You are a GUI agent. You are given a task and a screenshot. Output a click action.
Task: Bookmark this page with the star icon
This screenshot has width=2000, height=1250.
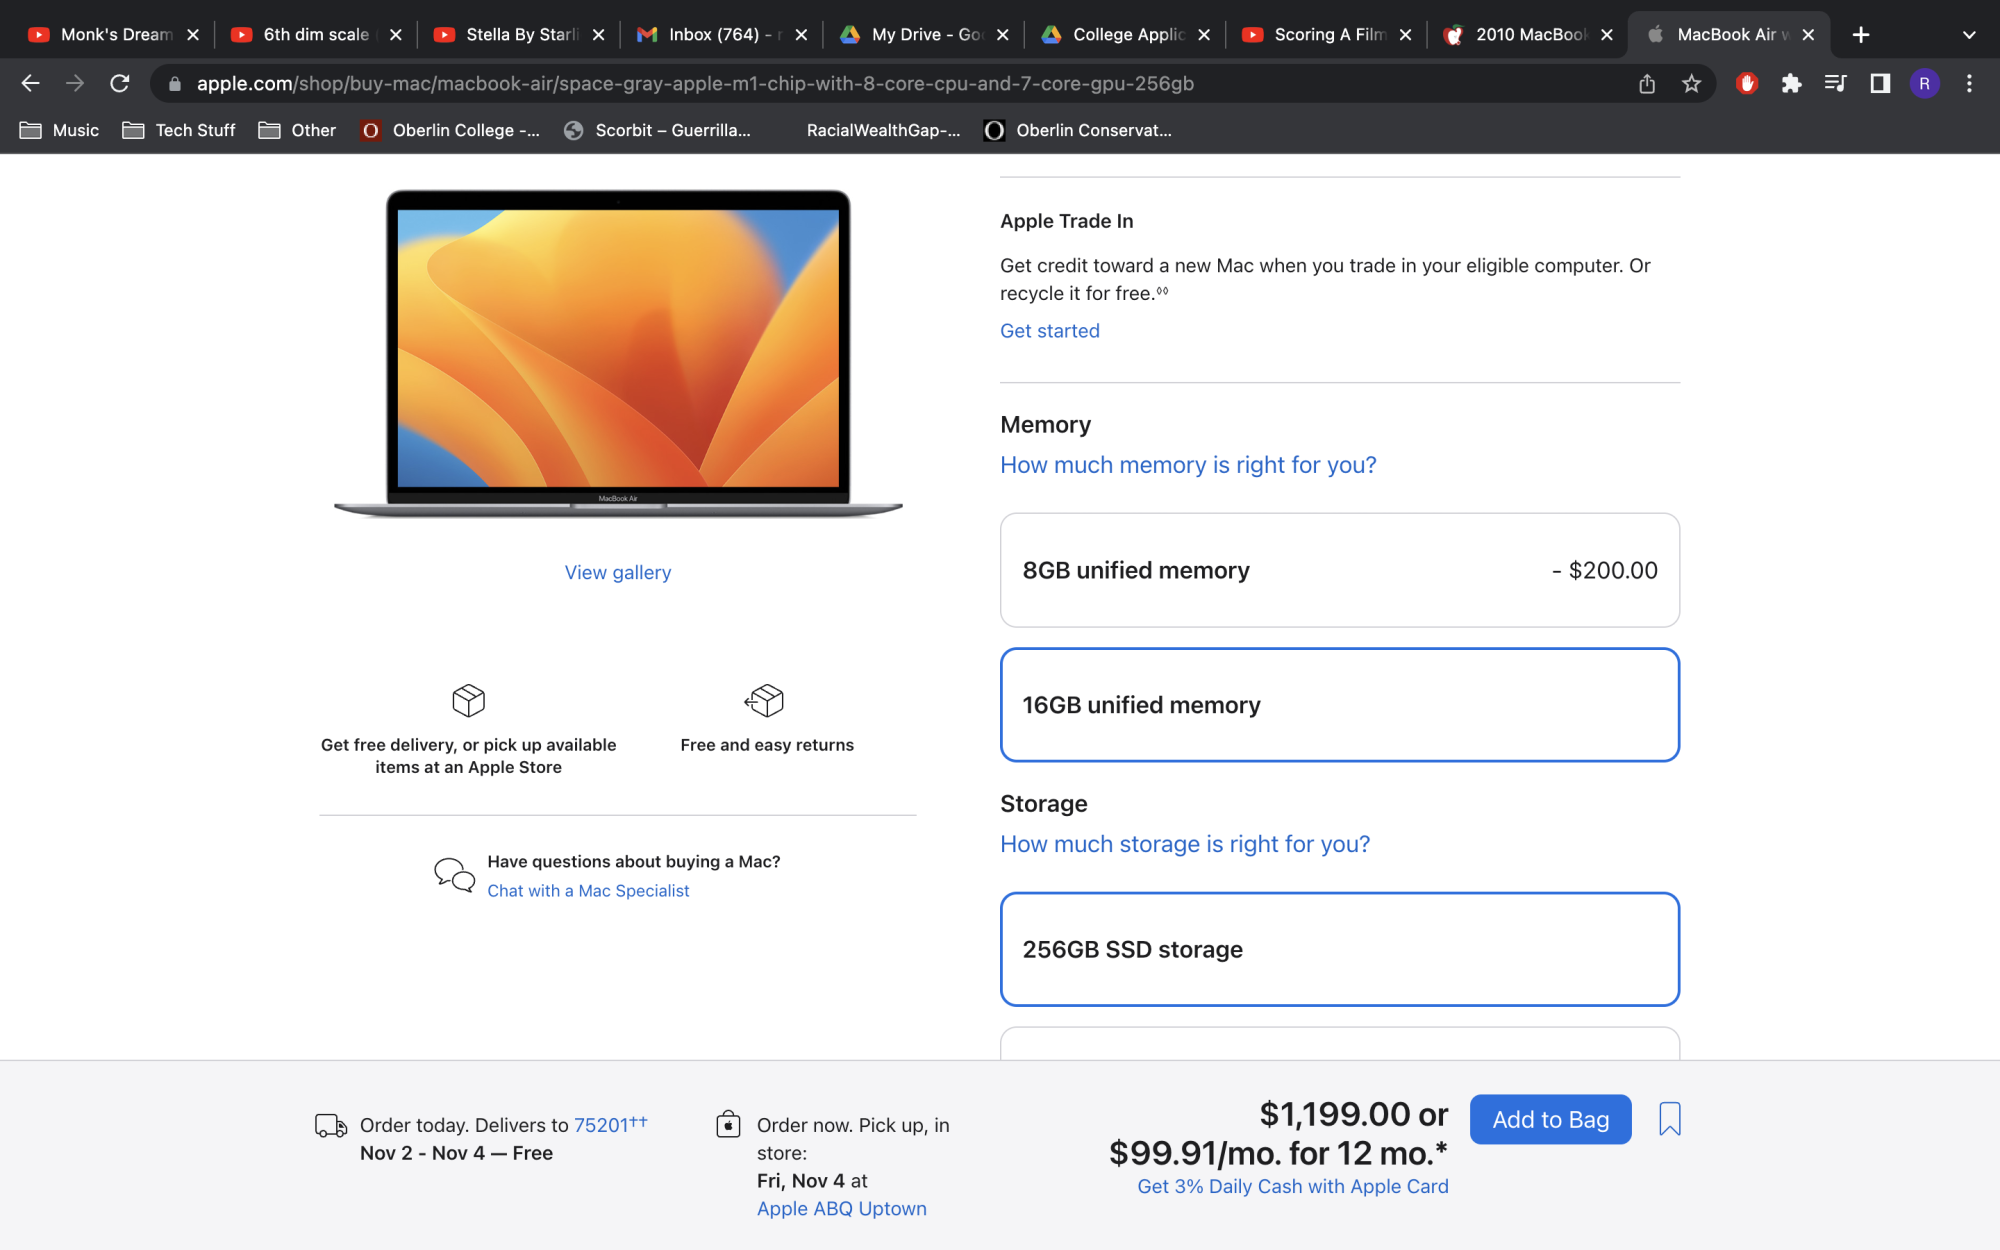pyautogui.click(x=1691, y=84)
